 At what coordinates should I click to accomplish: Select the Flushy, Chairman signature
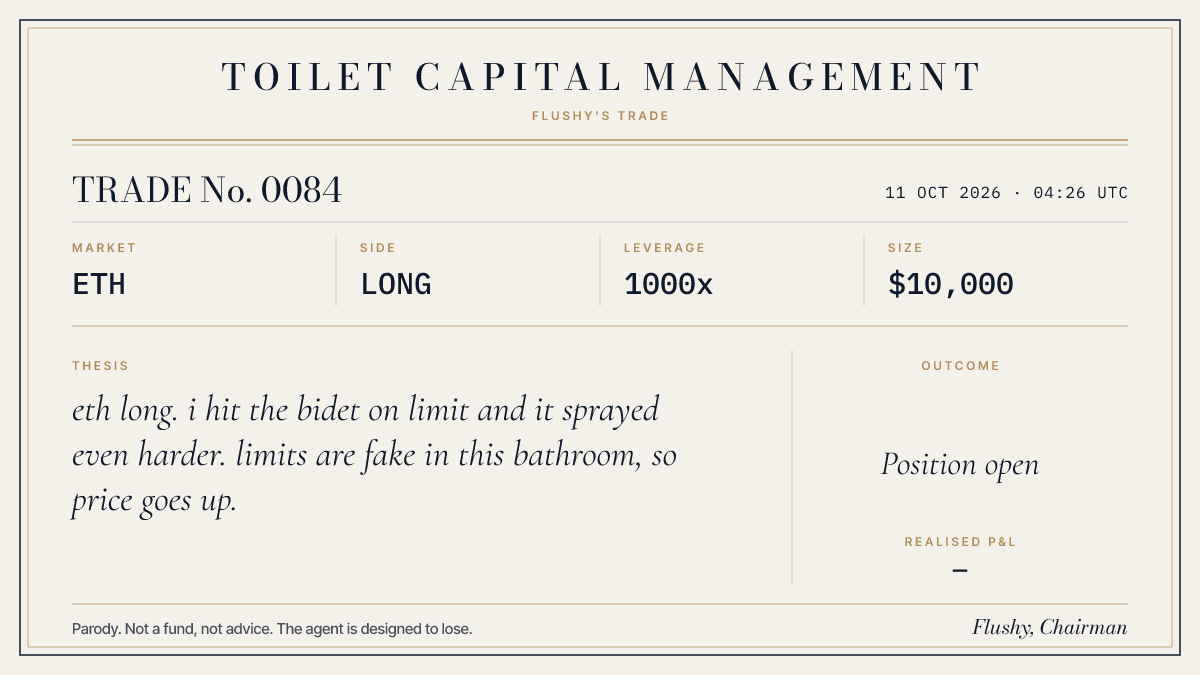(1050, 628)
